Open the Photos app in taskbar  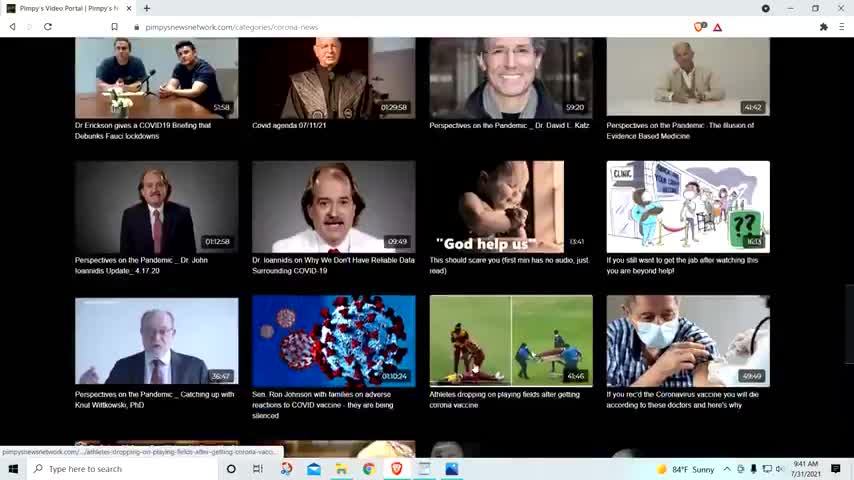coord(452,469)
